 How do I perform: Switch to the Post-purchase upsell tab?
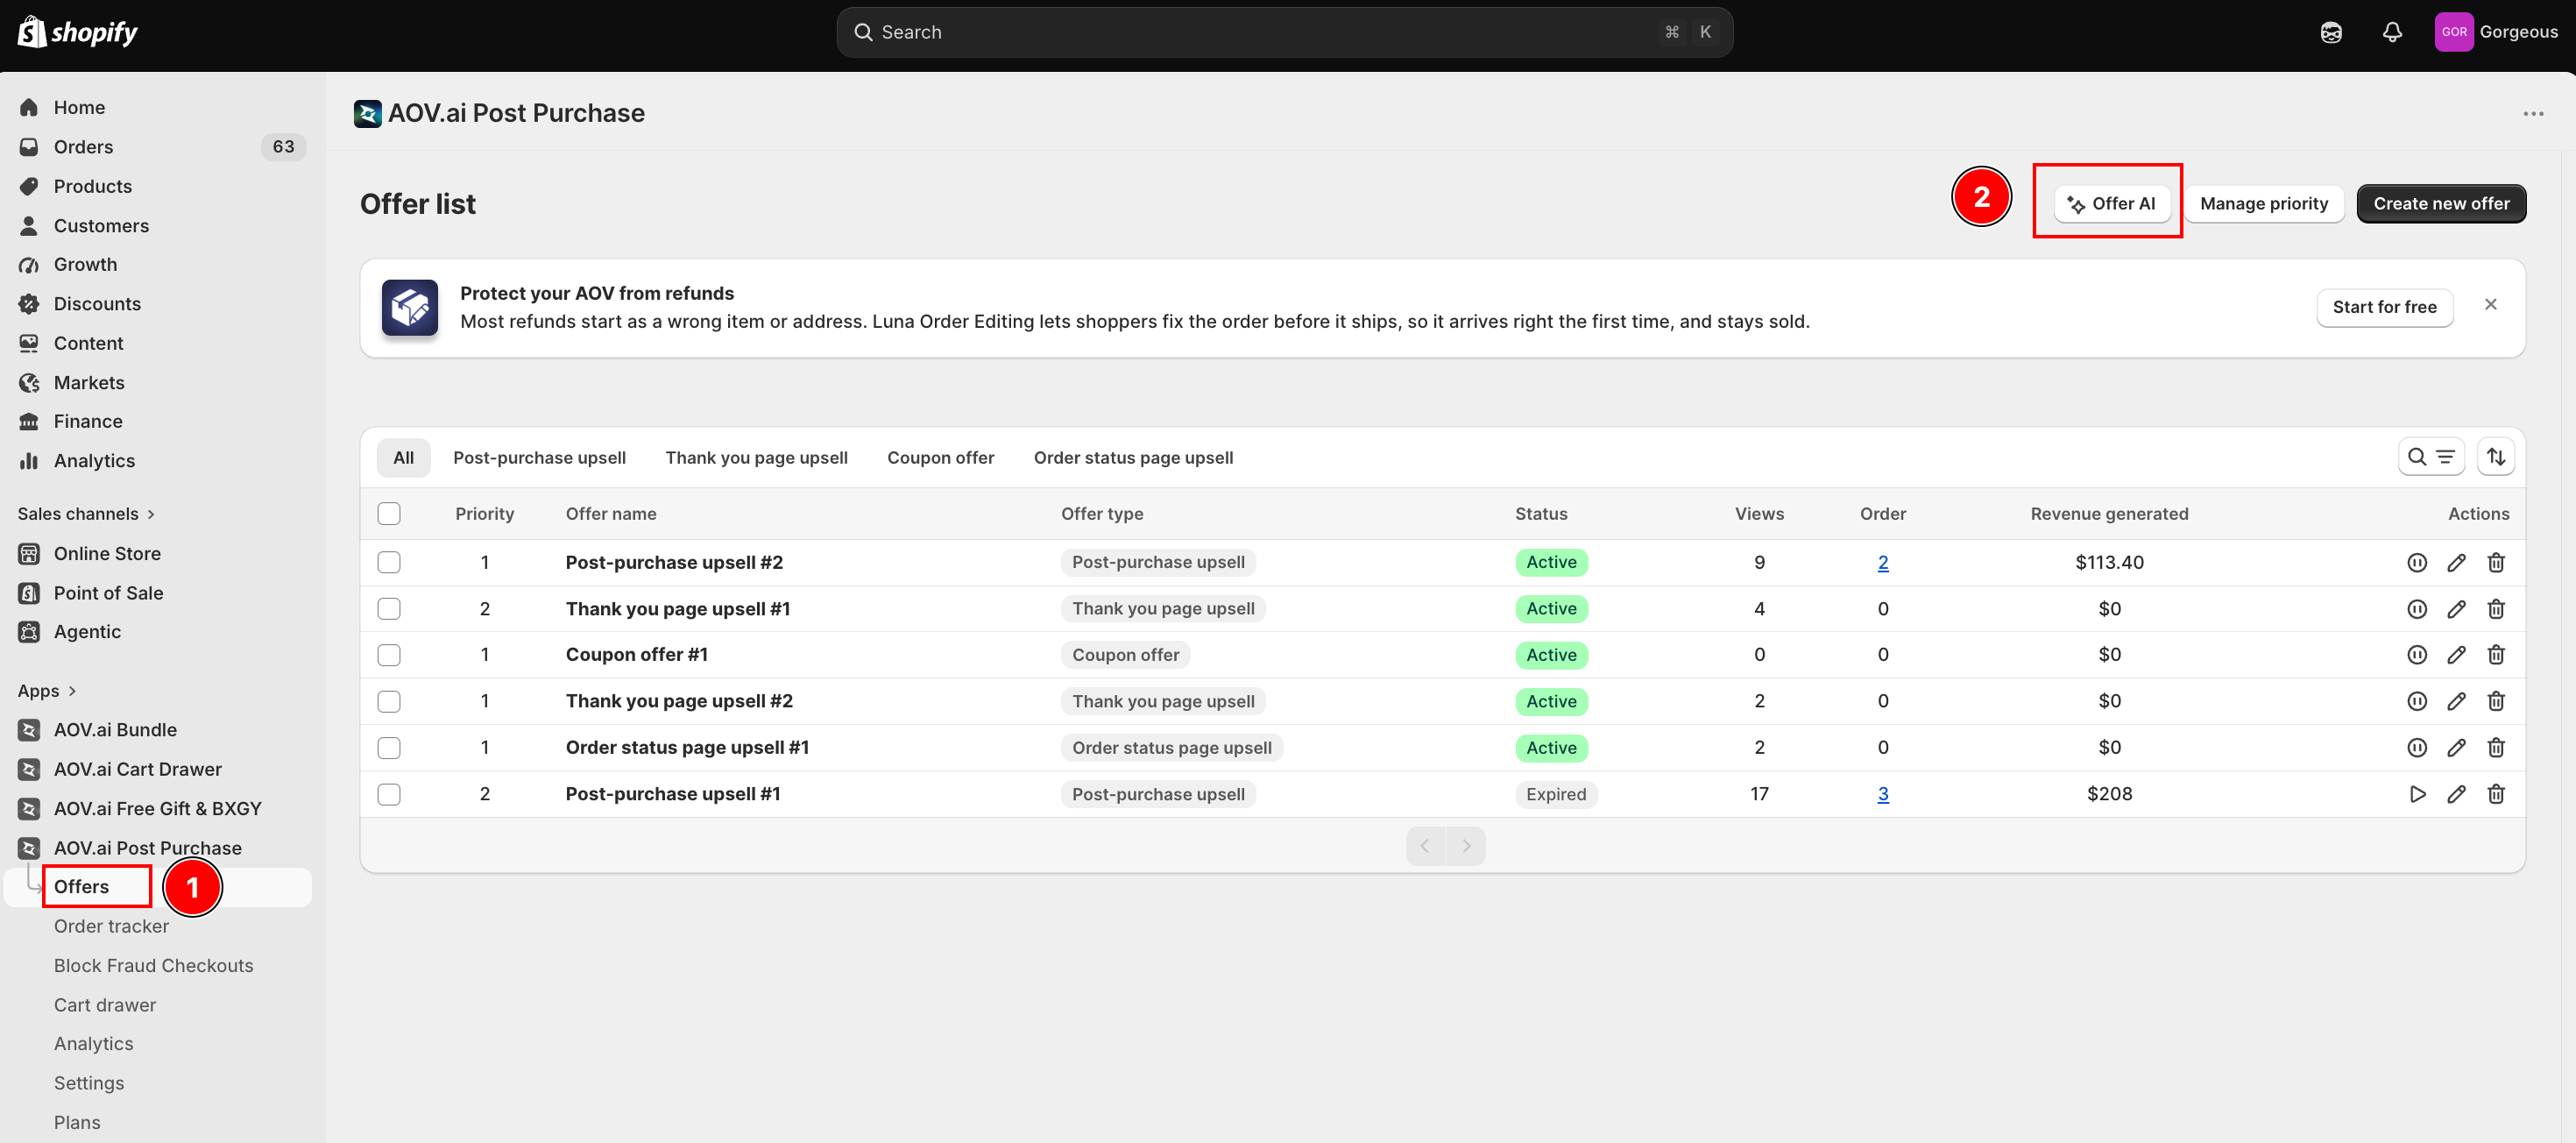tap(539, 458)
